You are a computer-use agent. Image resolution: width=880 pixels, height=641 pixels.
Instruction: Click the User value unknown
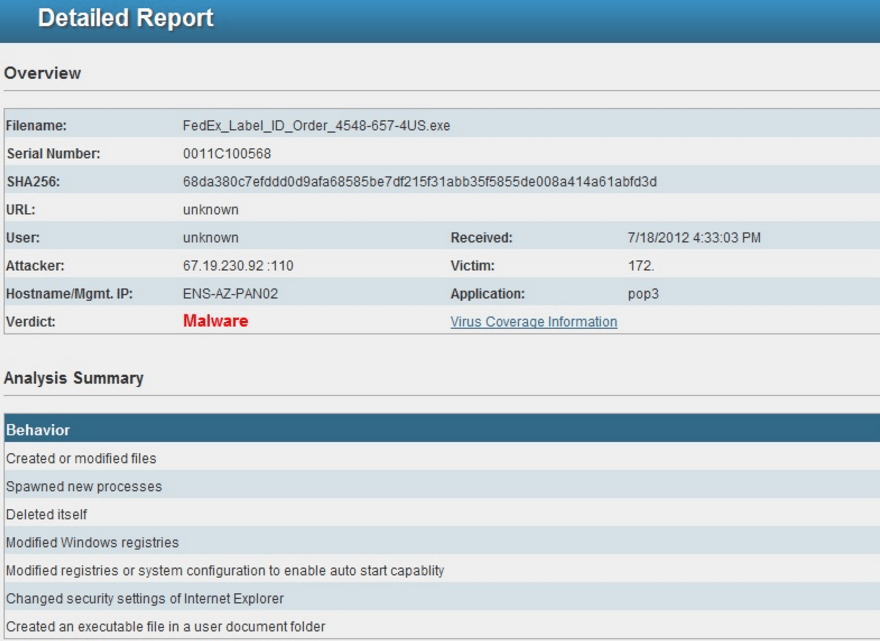[x=210, y=238]
